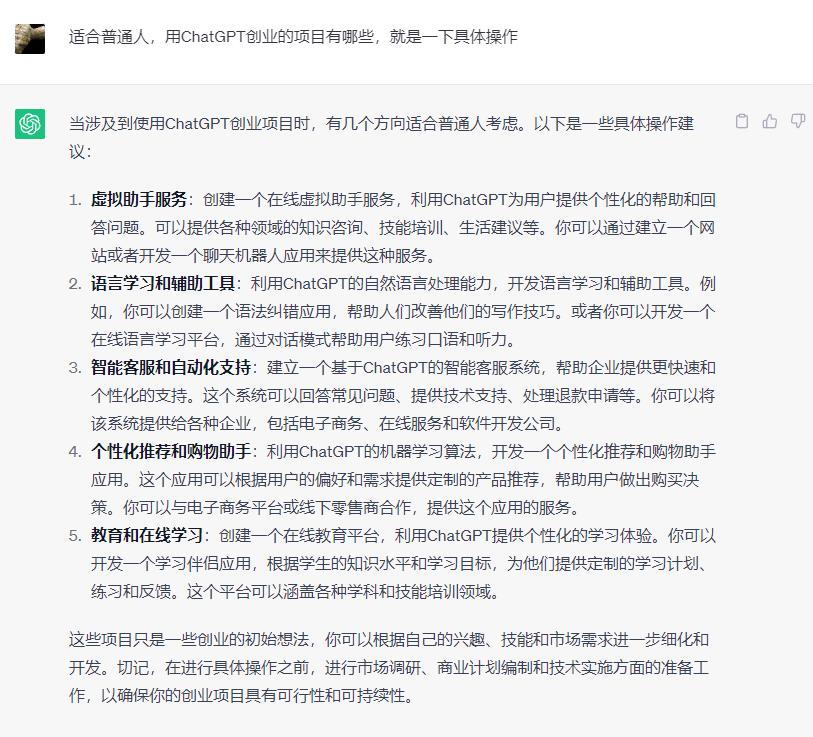The image size is (813, 737).
Task: Click list number 1 in the response
Action: tap(74, 199)
